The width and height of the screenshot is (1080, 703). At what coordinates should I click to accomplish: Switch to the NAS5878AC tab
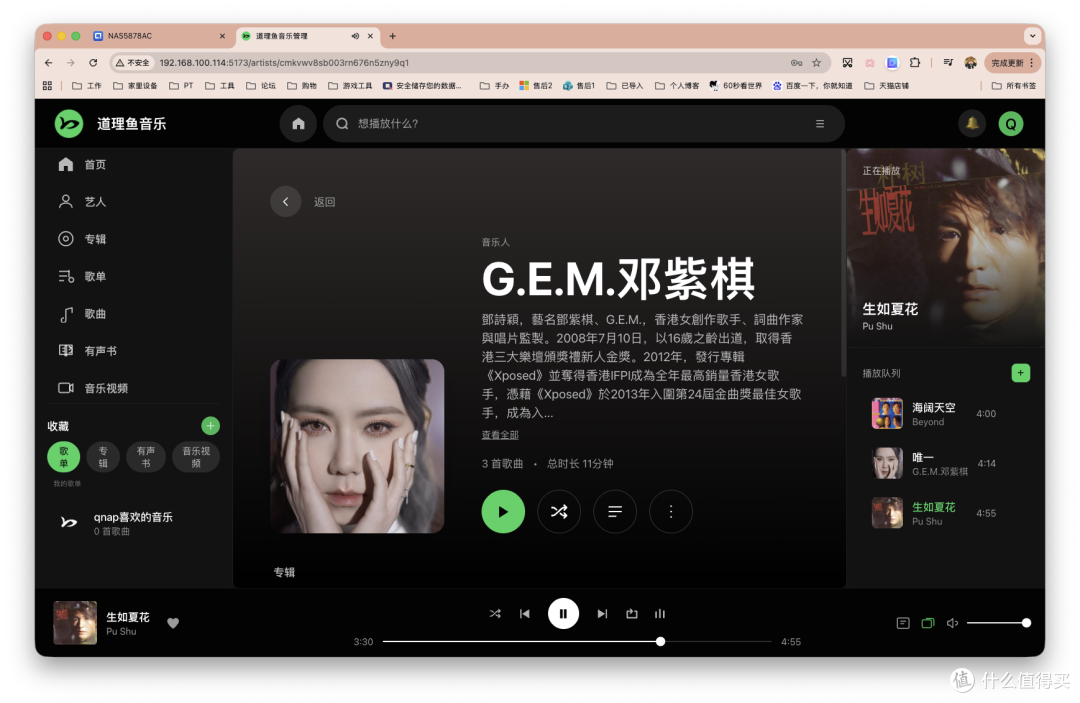(x=160, y=36)
